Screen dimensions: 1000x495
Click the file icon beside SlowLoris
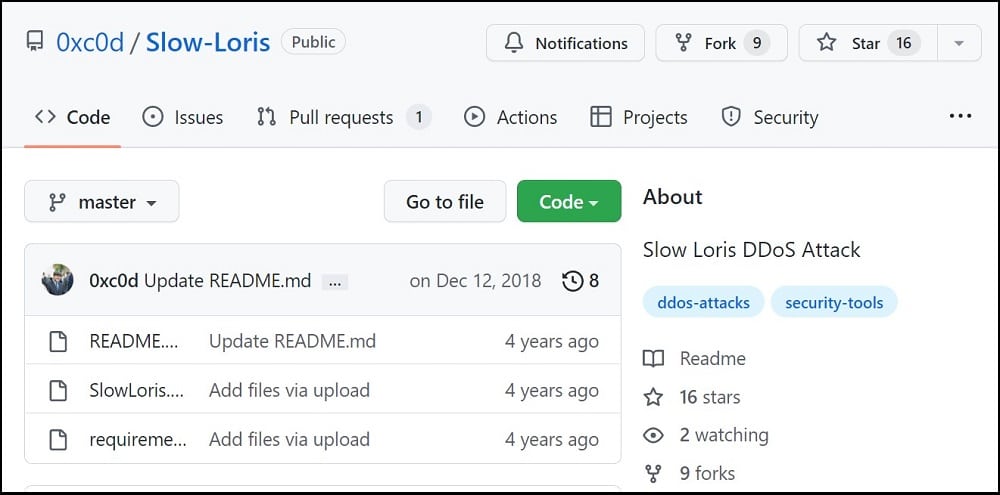(59, 390)
